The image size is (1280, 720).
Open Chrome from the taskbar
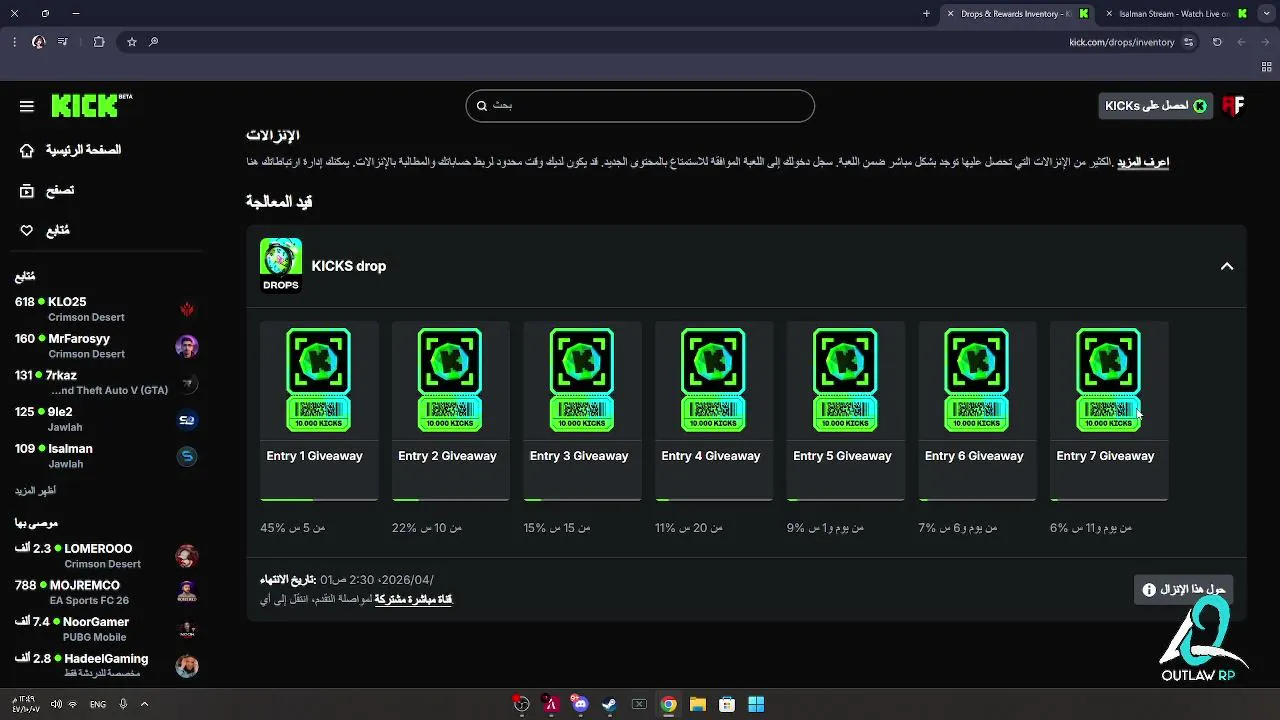pos(668,704)
